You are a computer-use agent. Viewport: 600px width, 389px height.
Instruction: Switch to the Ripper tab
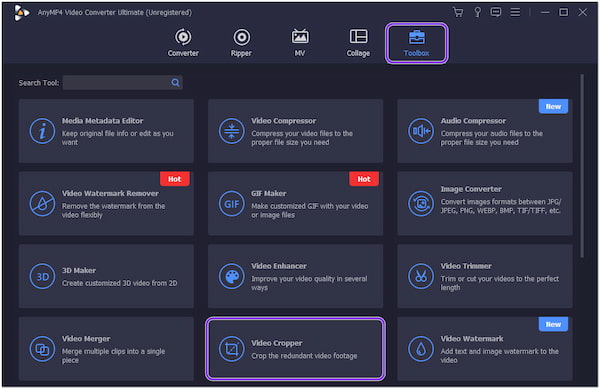tap(241, 43)
